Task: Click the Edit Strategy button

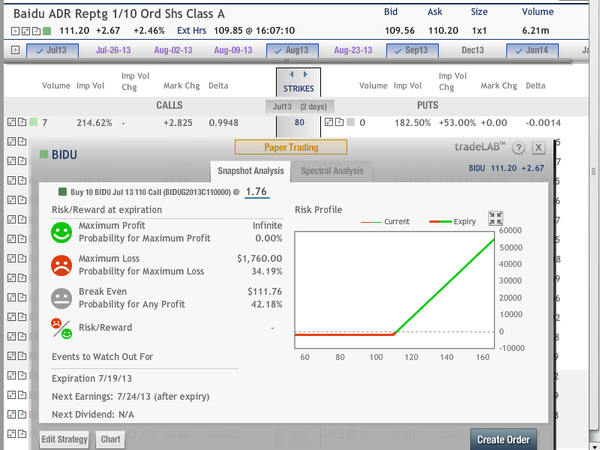Action: (64, 439)
